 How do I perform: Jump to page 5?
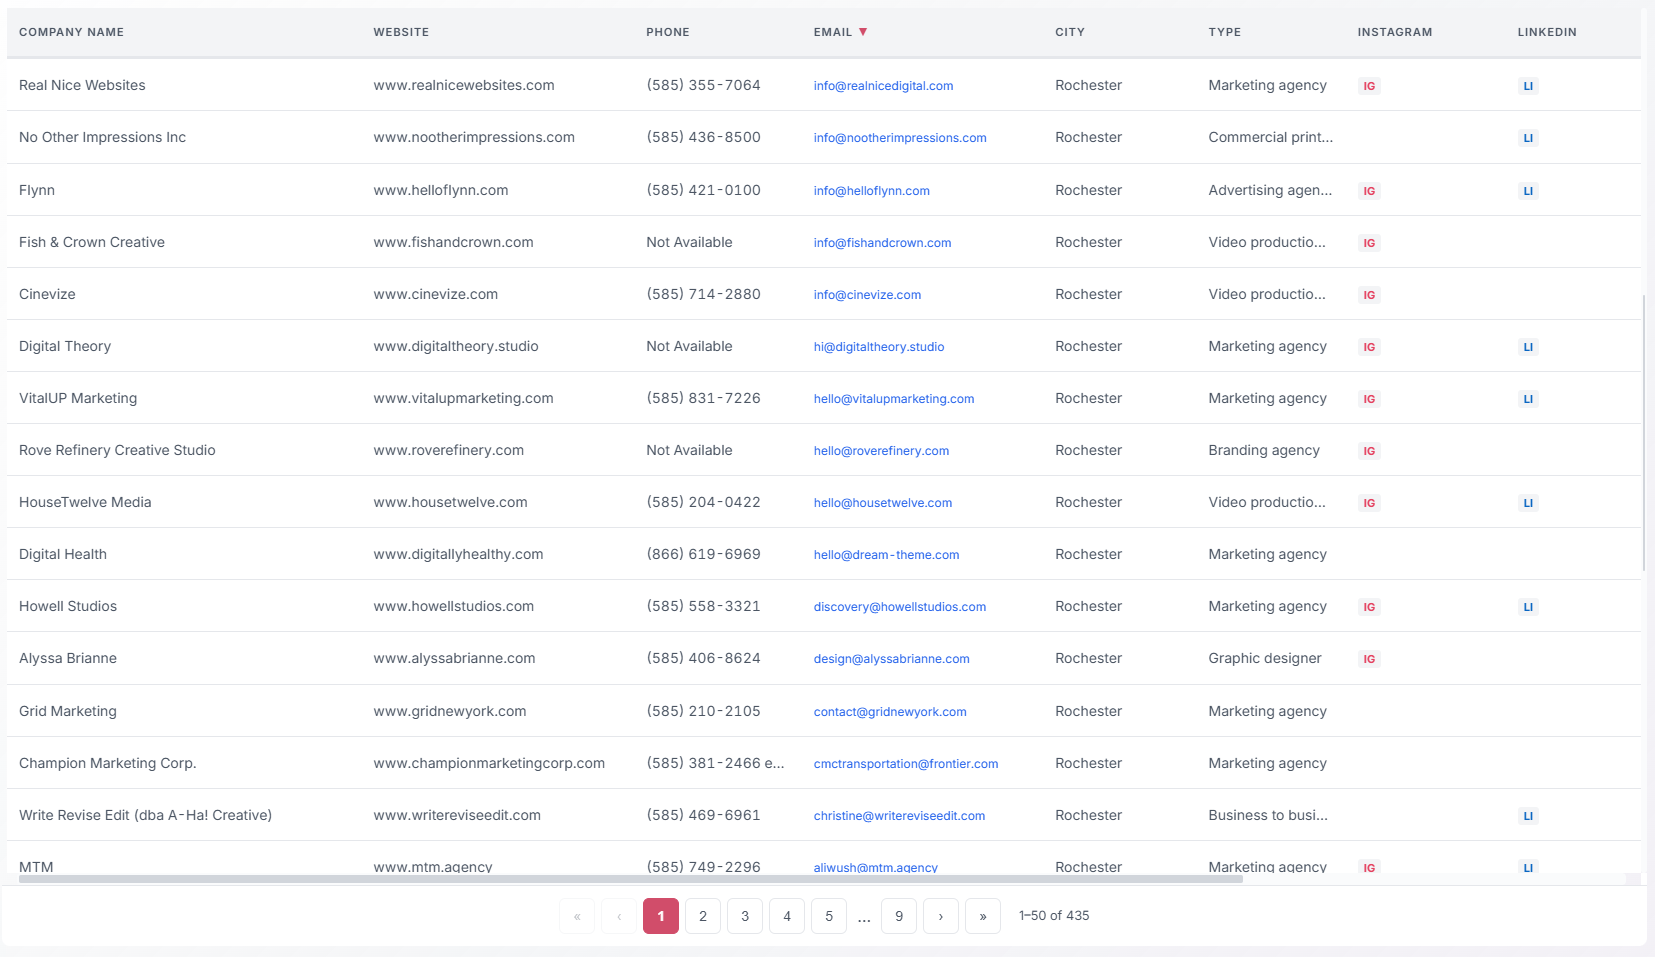coord(829,916)
